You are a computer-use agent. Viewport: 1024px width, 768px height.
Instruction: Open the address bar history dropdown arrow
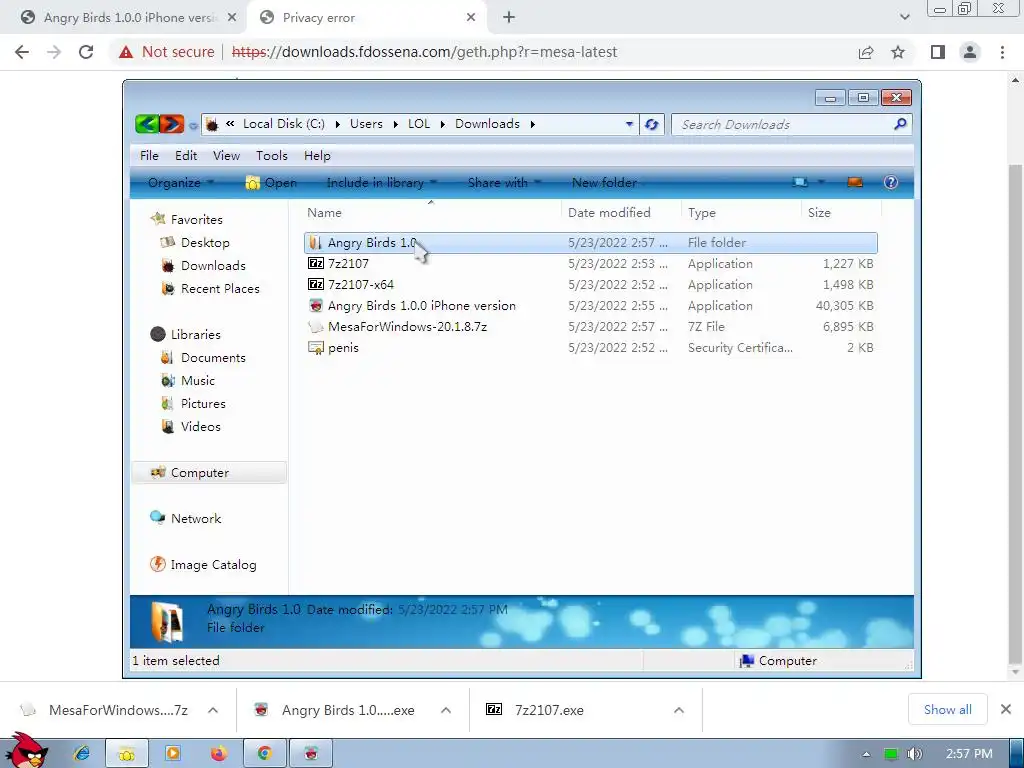[629, 124]
